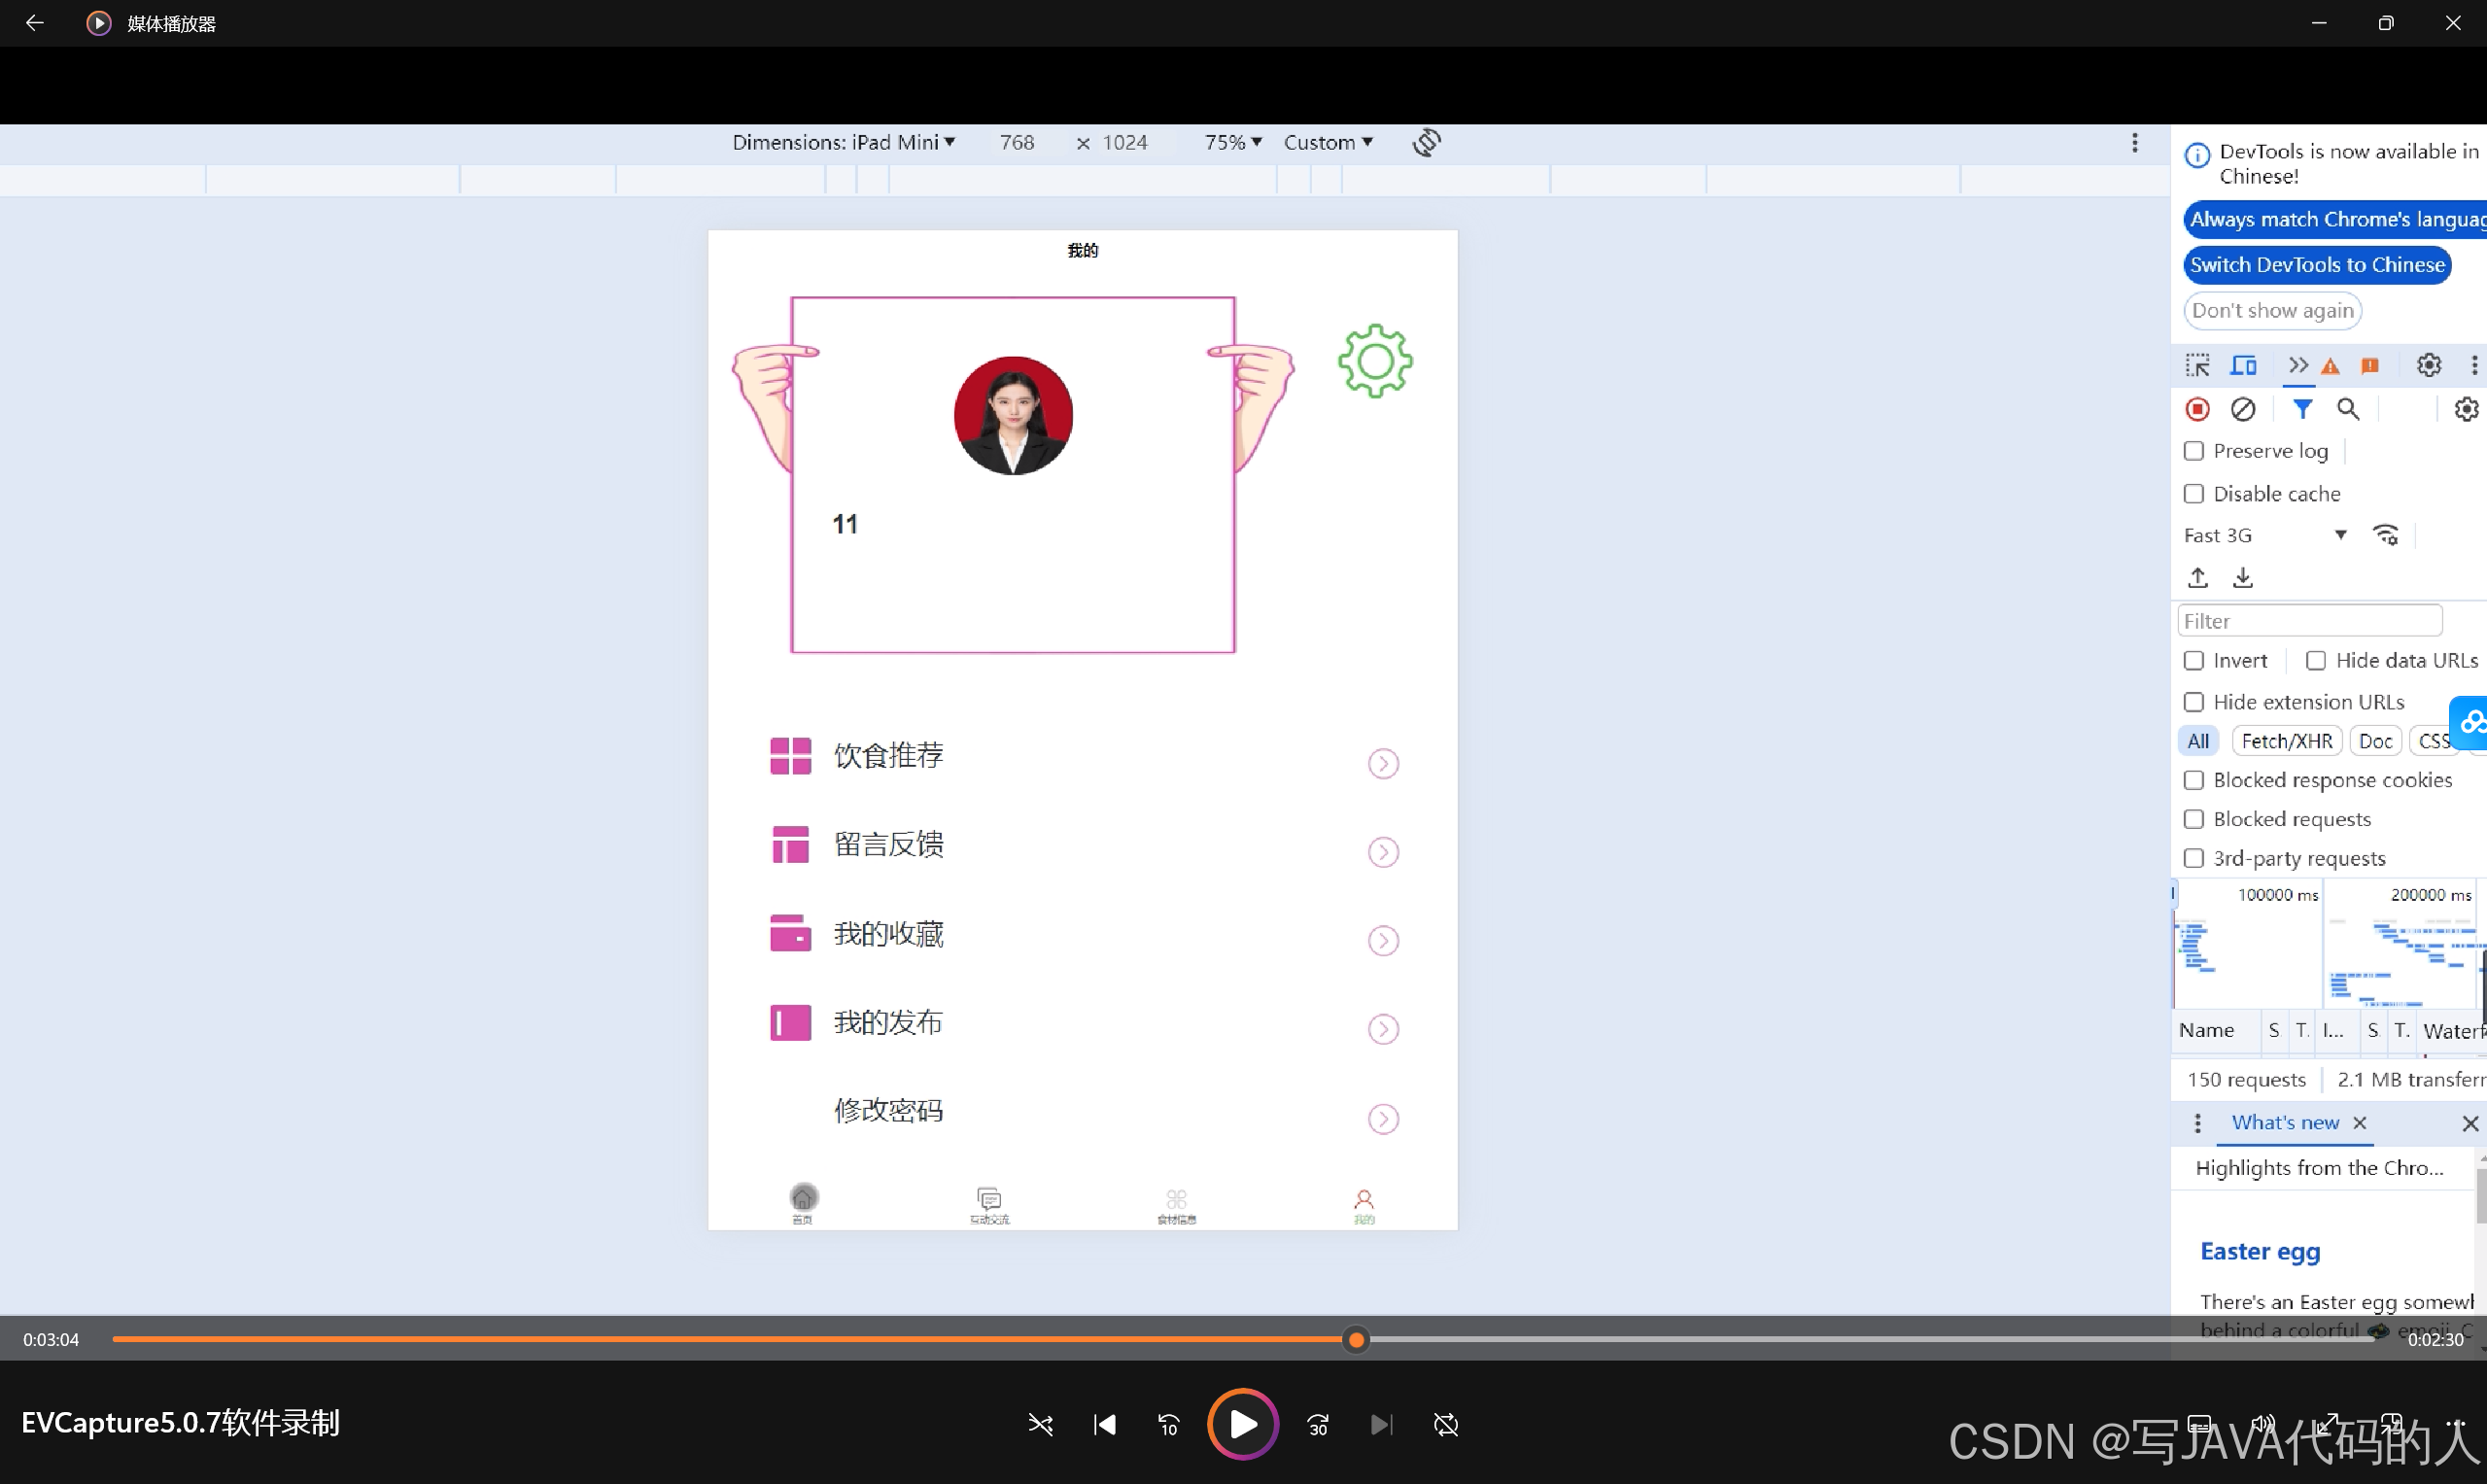Click Switch DevTools to Chinese button
Screen dimensions: 2487x1484
(x=2317, y=265)
